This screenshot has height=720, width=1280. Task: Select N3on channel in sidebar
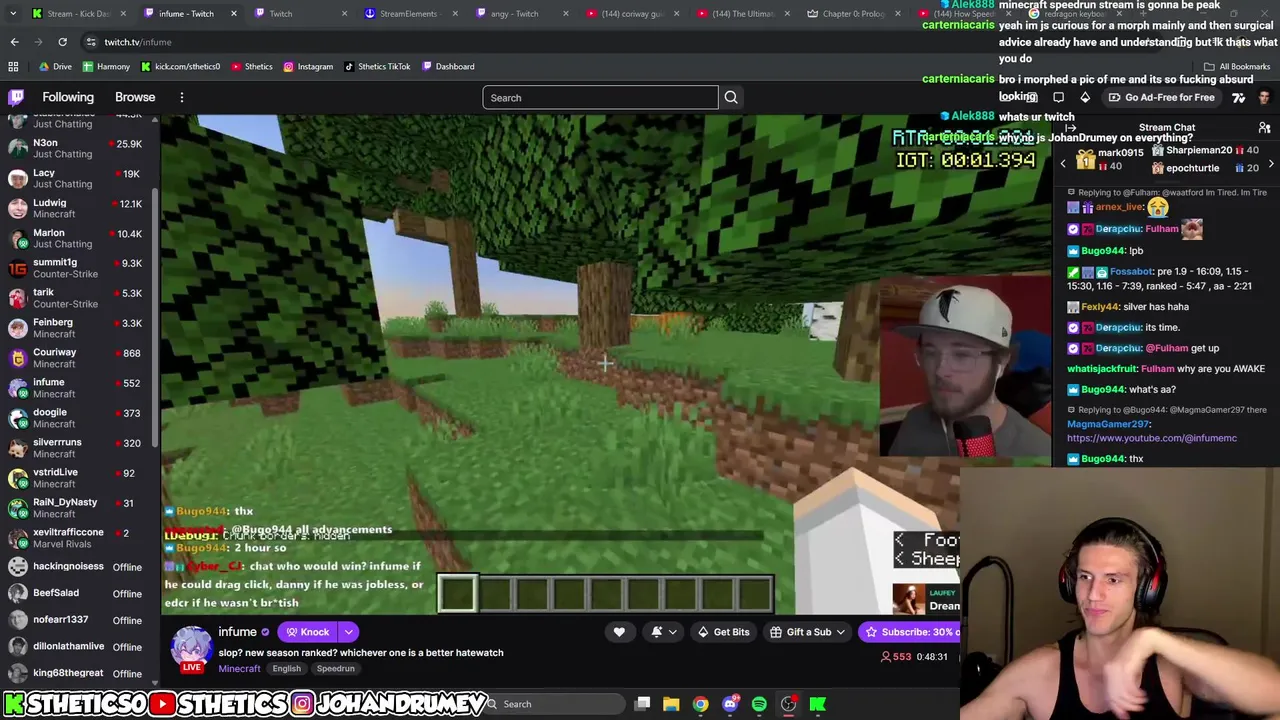click(x=80, y=148)
